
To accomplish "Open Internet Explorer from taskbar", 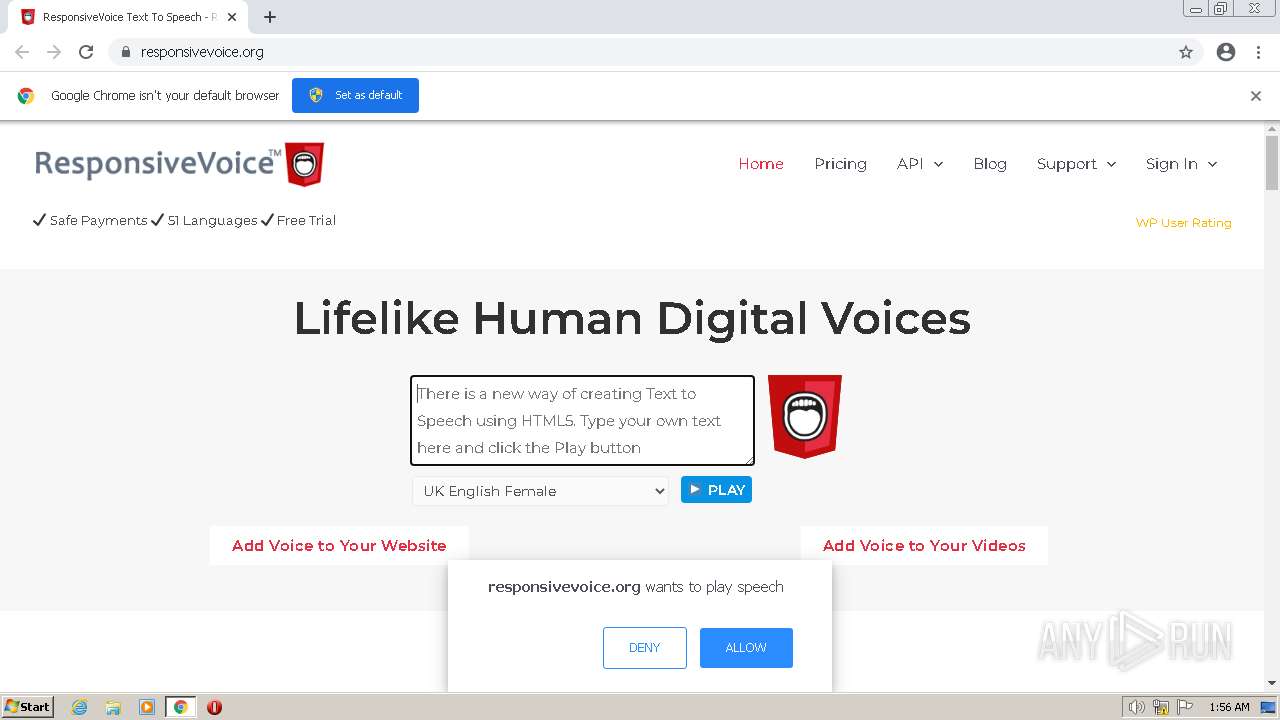I will 79,707.
